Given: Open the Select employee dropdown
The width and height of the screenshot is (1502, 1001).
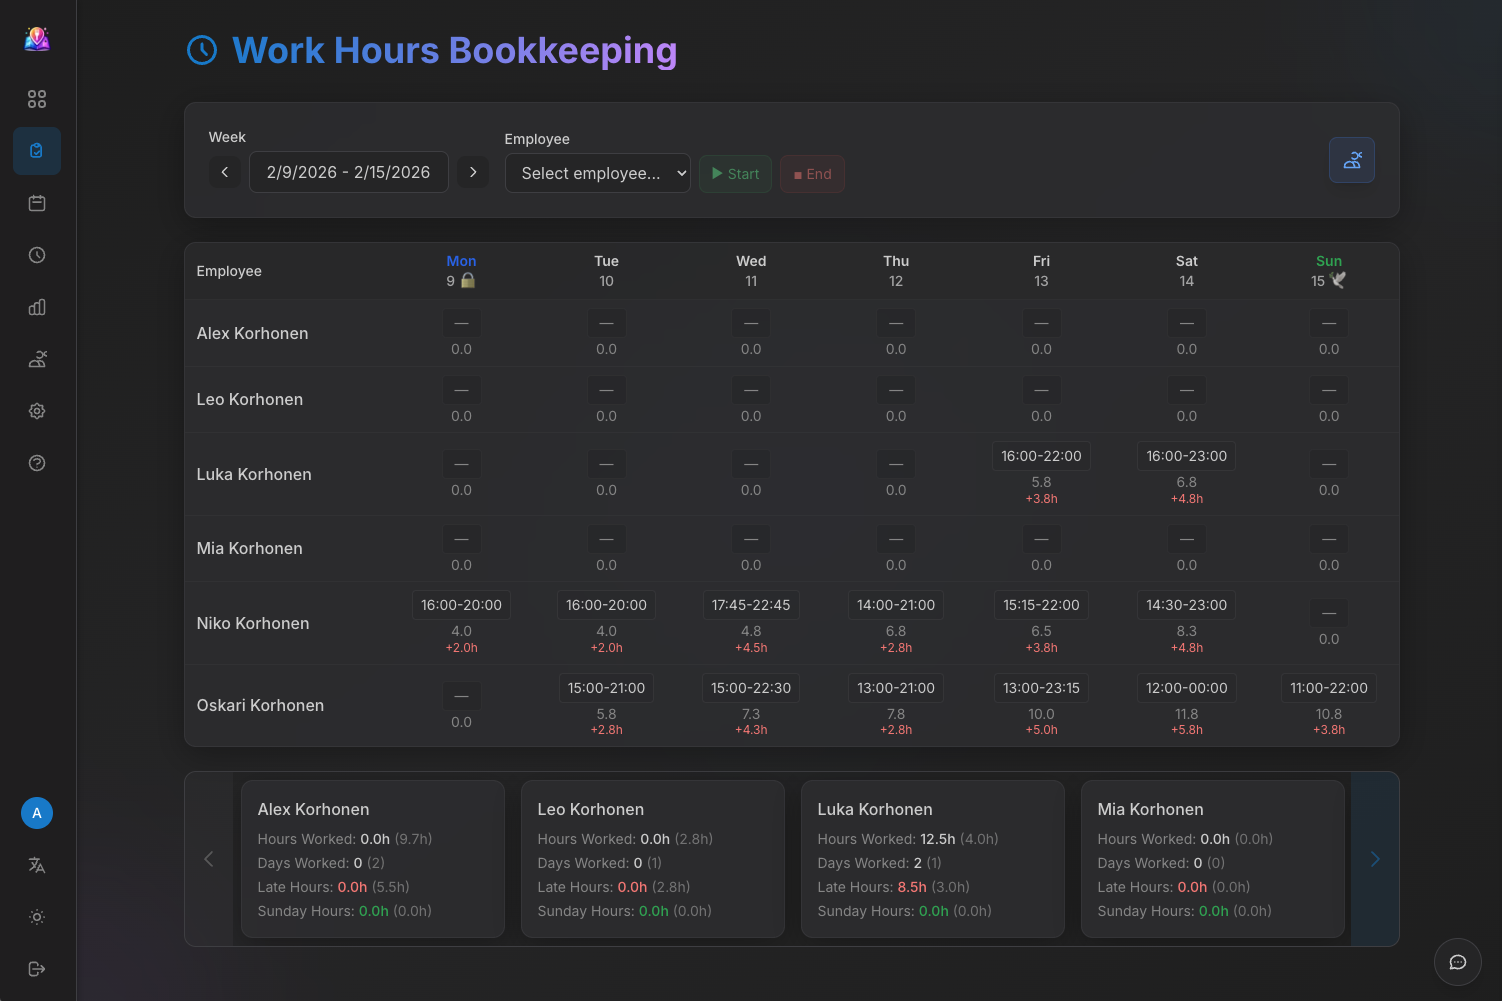Looking at the screenshot, I should click(x=597, y=173).
